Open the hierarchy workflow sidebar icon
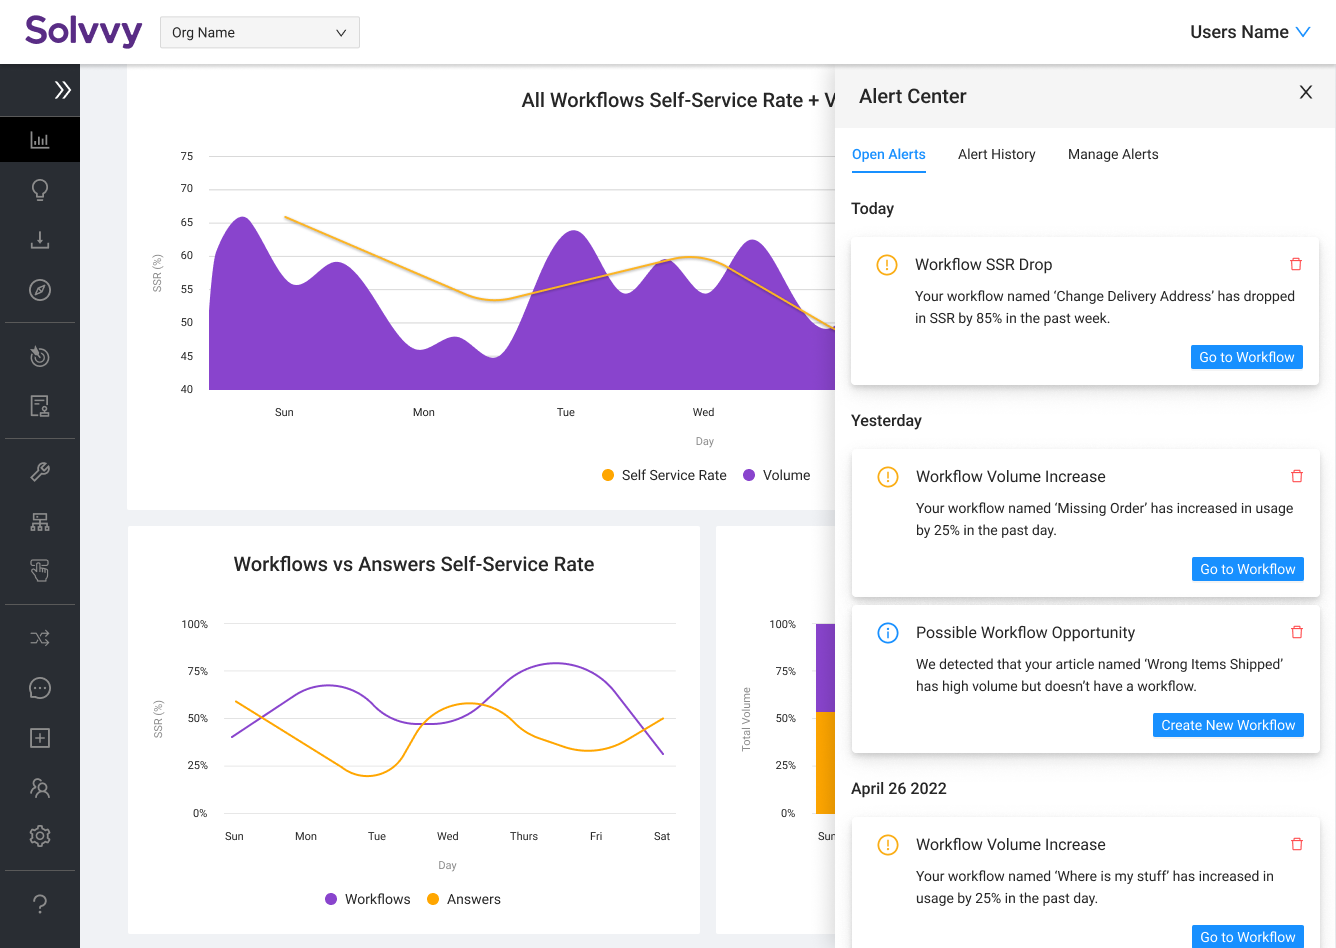The height and width of the screenshot is (948, 1336). pos(40,522)
